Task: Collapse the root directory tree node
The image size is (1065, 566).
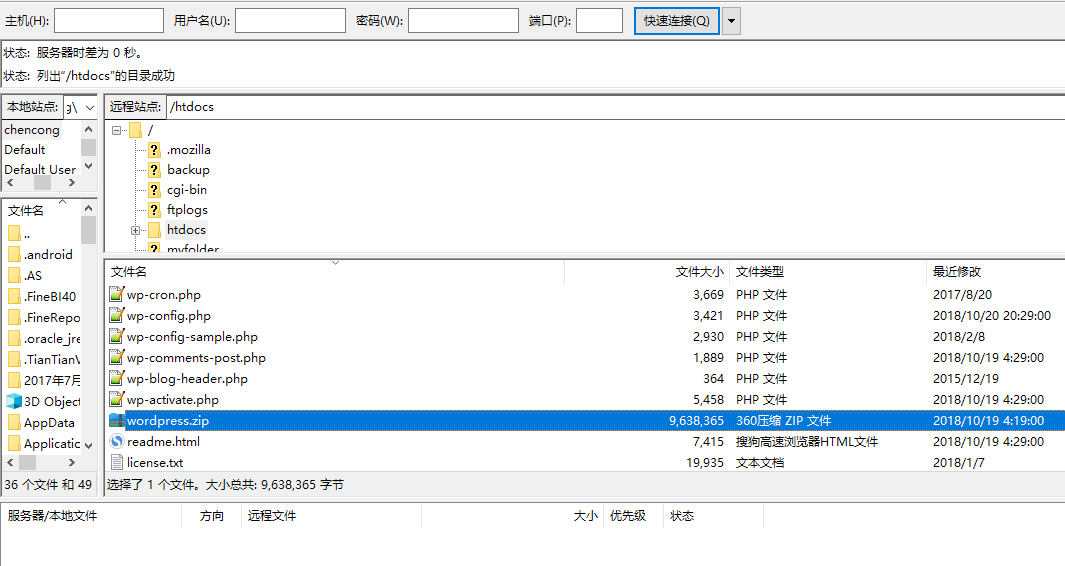Action: pos(117,130)
